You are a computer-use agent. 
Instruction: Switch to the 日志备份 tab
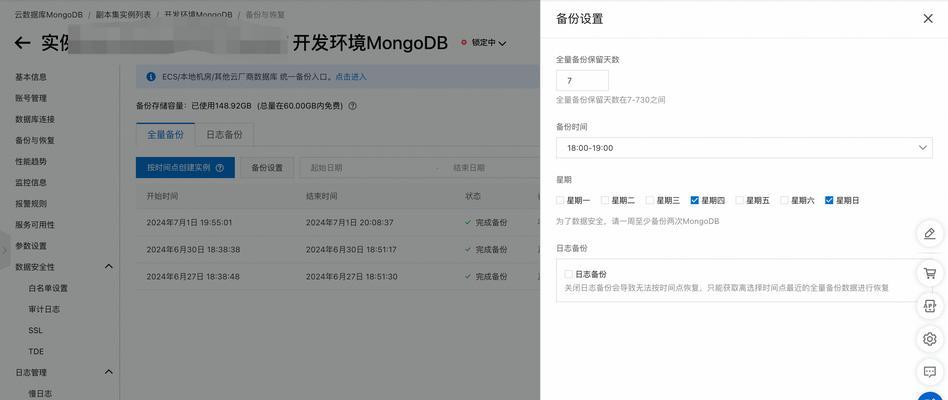[224, 135]
